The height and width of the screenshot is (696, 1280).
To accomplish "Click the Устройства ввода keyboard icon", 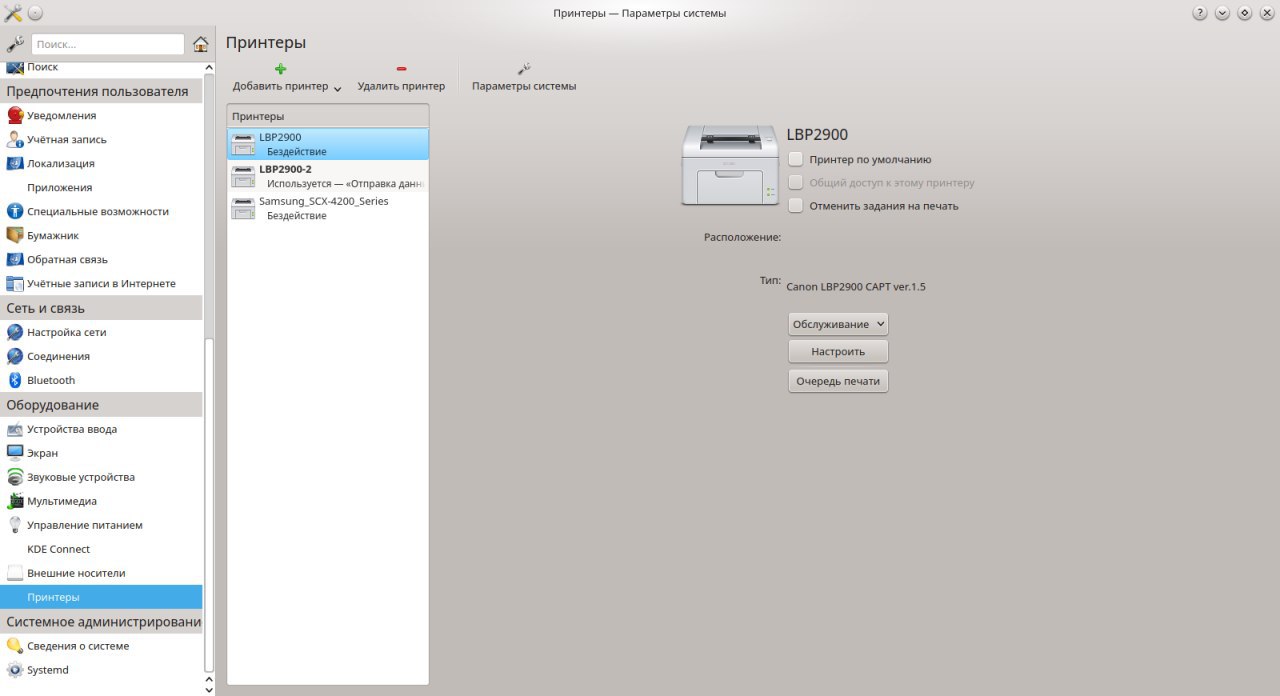I will tap(15, 429).
